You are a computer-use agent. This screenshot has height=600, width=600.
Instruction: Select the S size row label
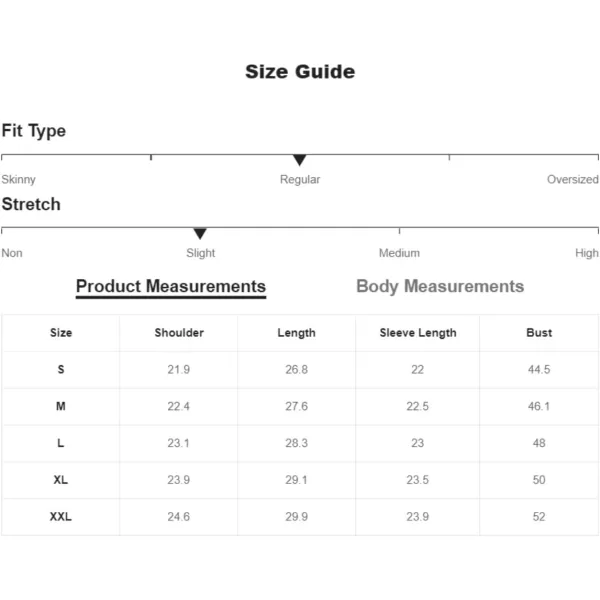tap(60, 369)
